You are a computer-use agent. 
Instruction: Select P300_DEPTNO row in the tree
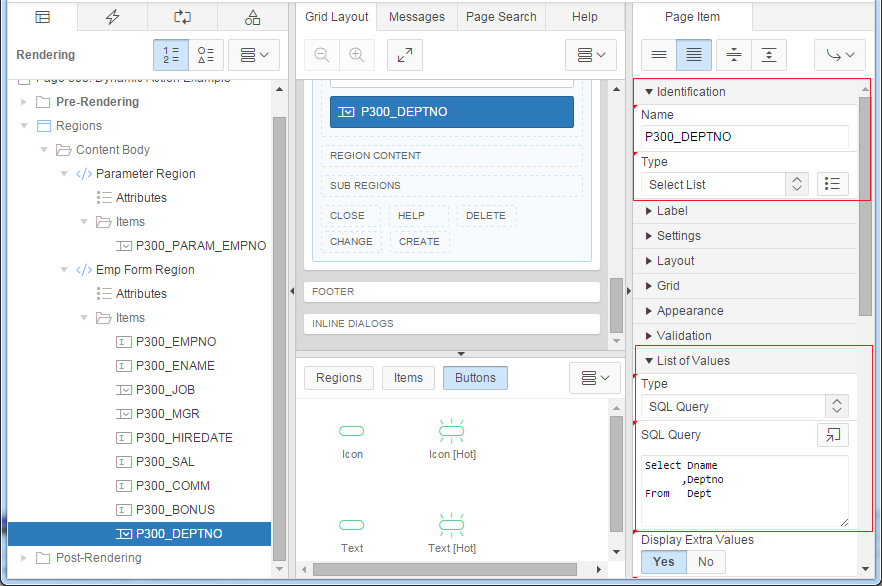pyautogui.click(x=140, y=534)
